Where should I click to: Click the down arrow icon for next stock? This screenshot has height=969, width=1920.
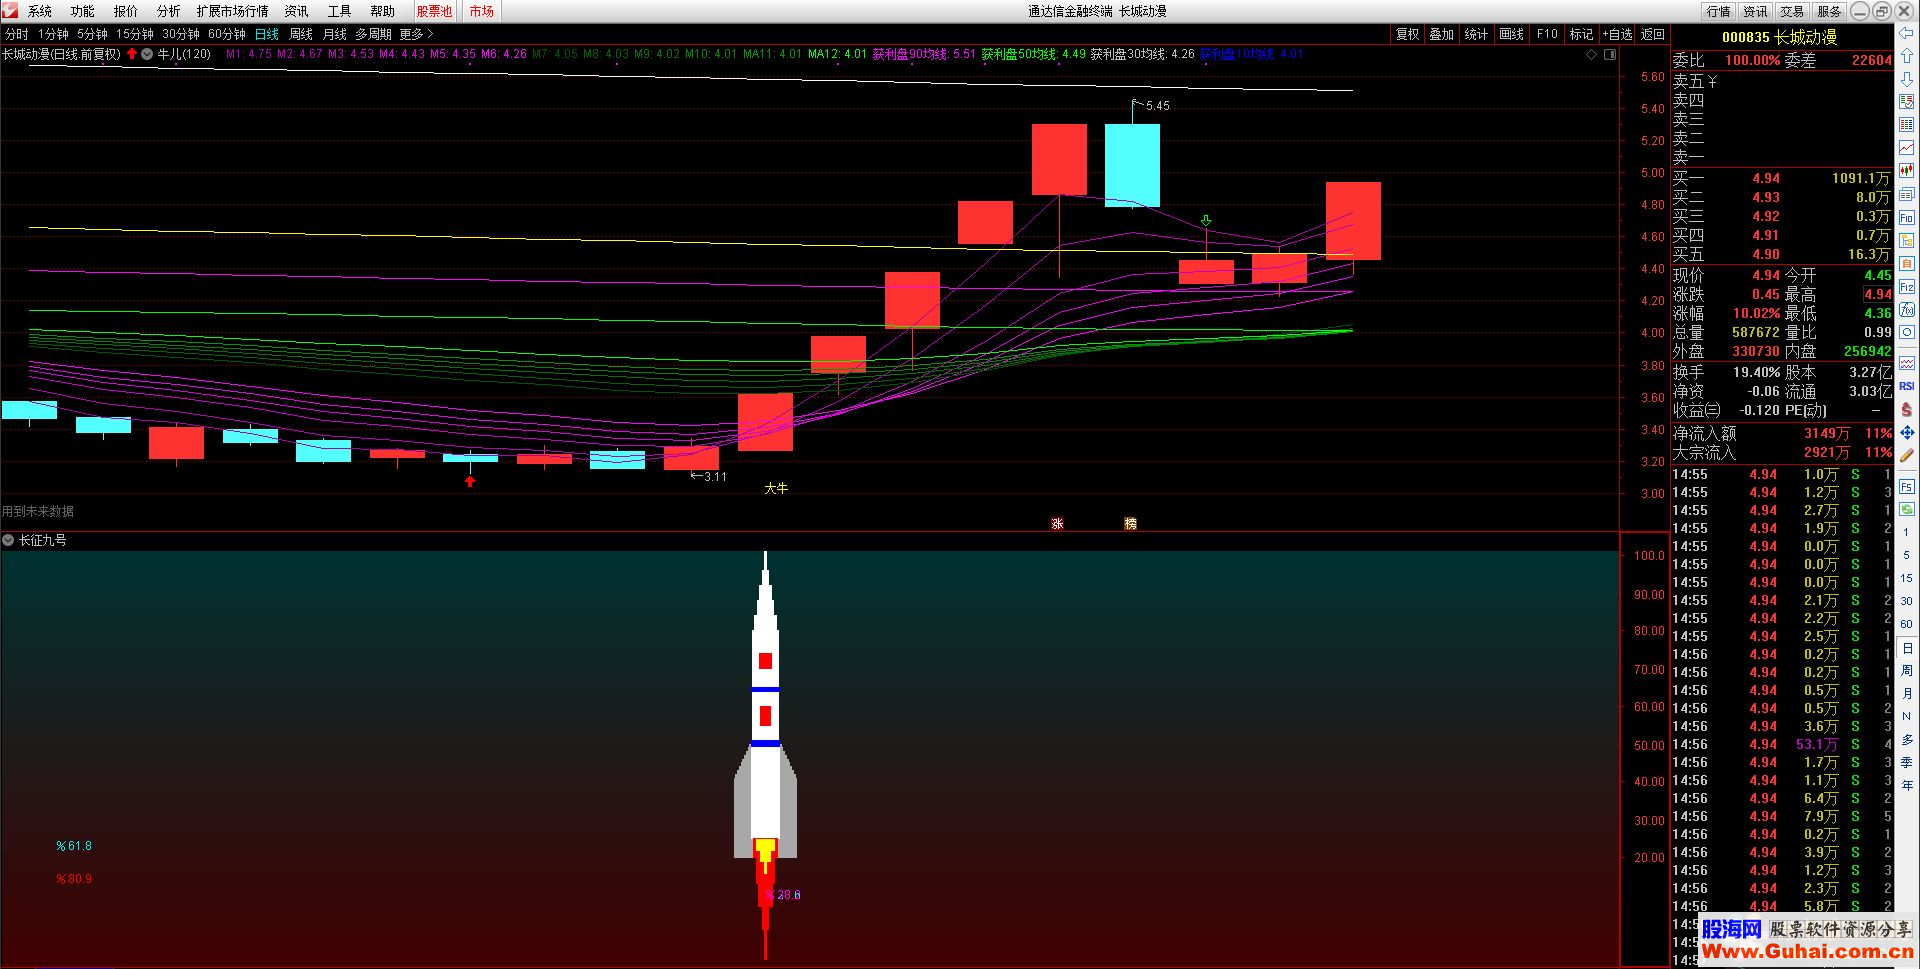tap(1907, 79)
